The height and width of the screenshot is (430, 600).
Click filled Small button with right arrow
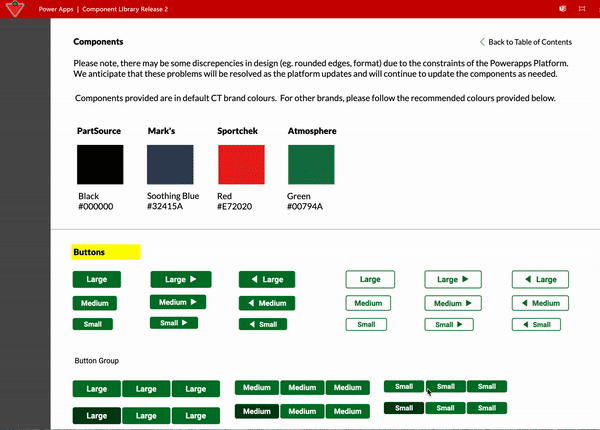pos(174,323)
